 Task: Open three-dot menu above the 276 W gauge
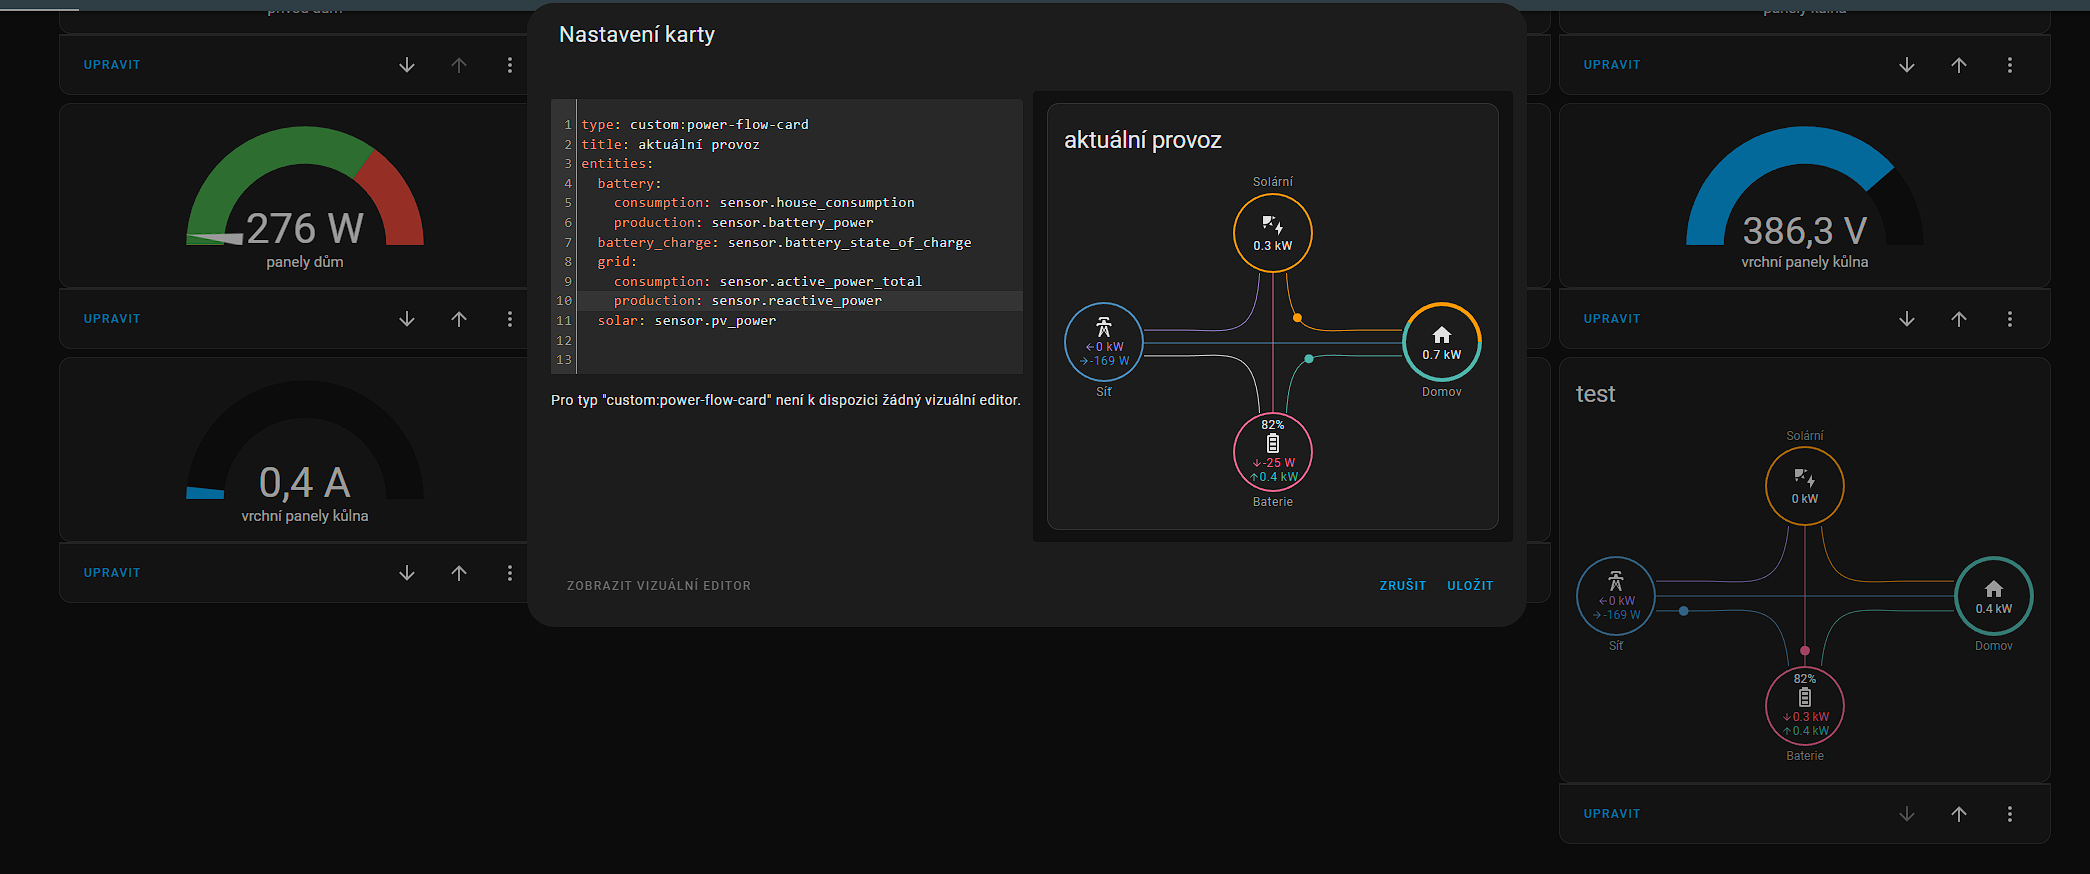510,65
